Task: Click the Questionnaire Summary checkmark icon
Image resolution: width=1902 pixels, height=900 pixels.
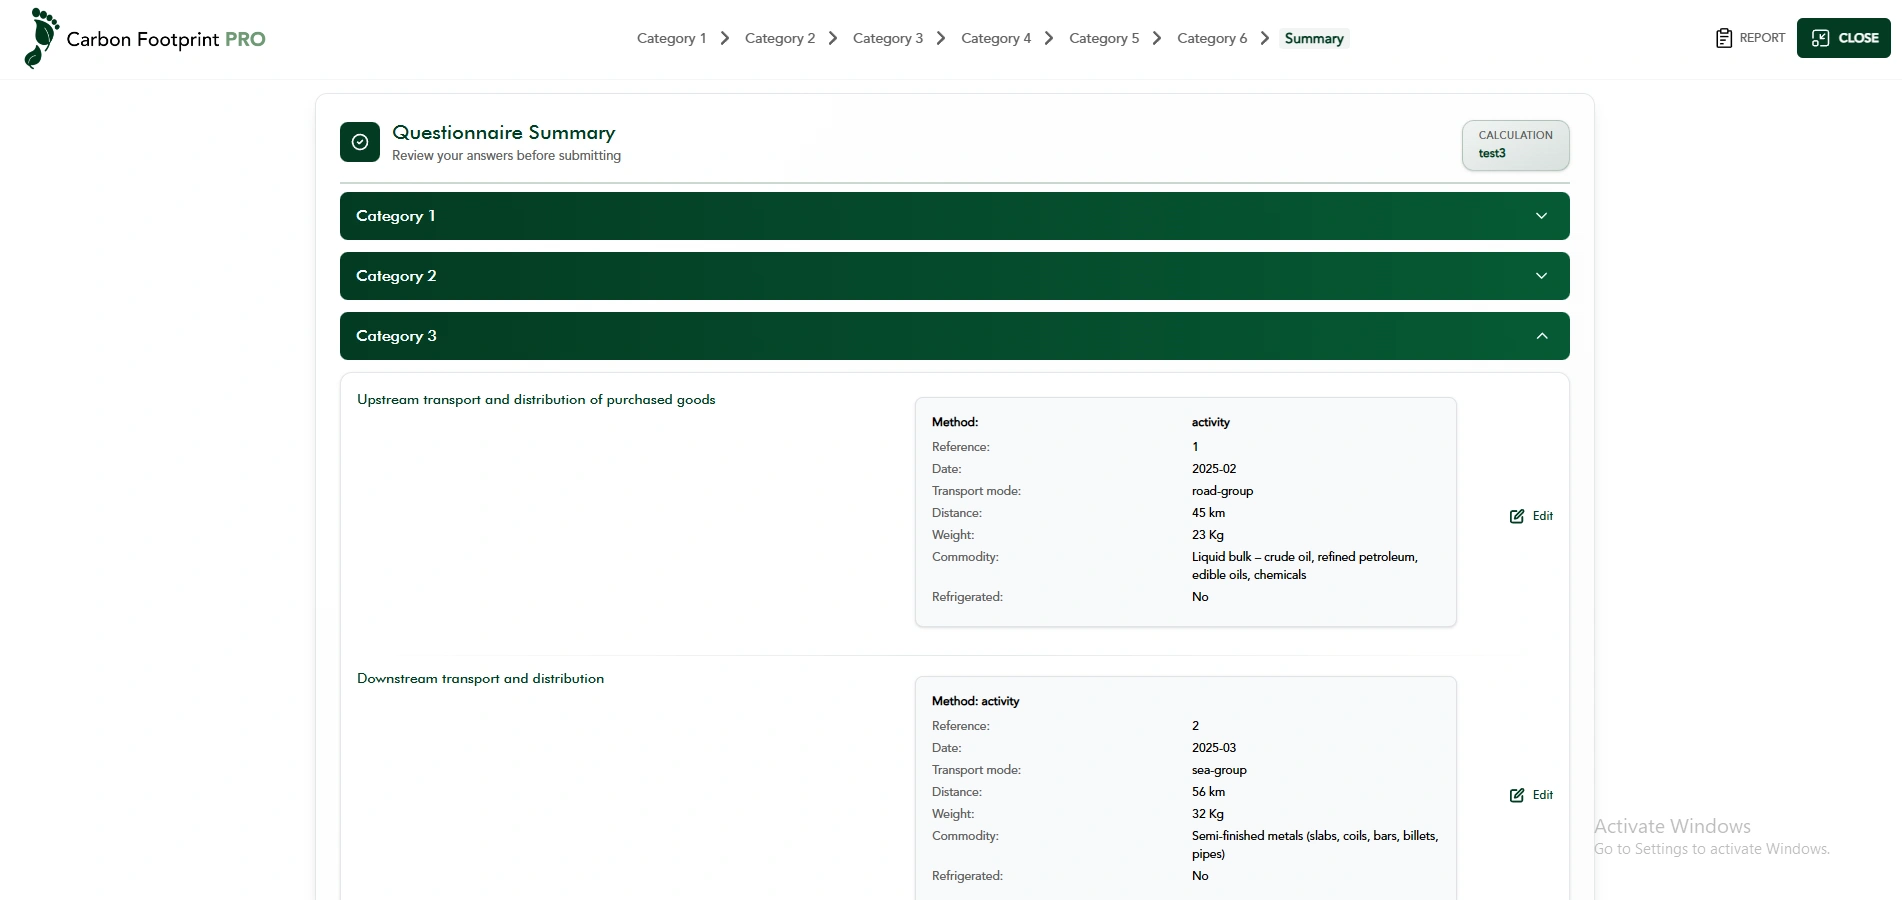Action: [x=360, y=142]
